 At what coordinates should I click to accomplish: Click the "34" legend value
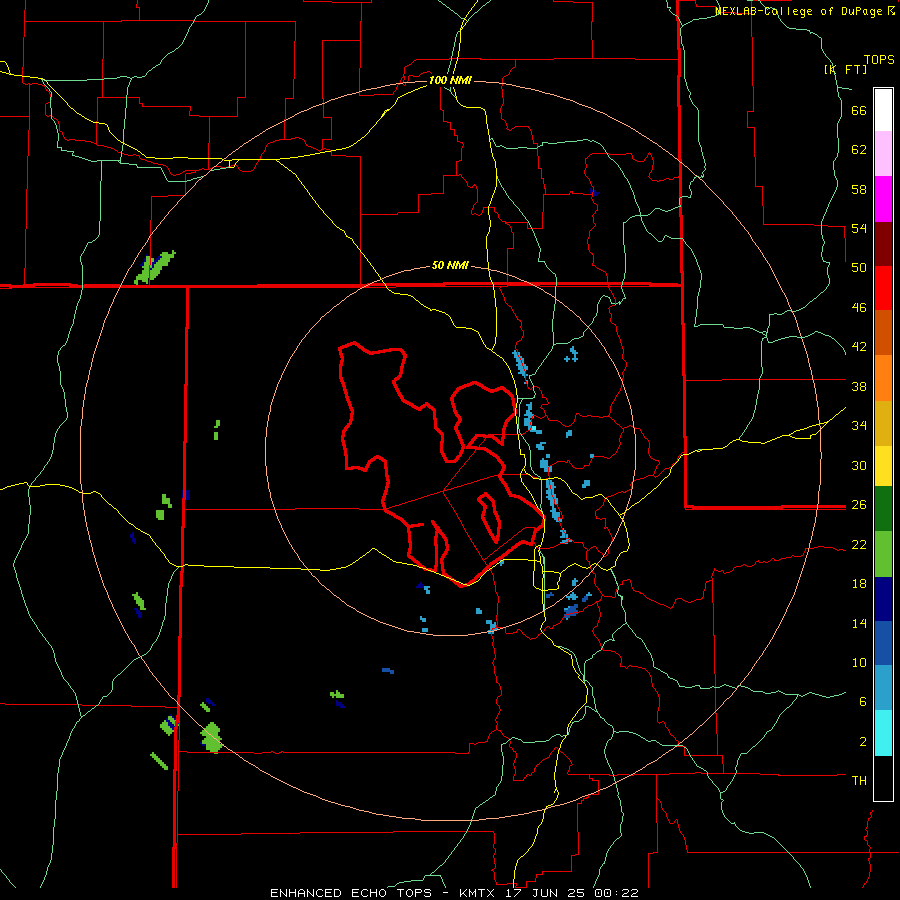(x=859, y=426)
